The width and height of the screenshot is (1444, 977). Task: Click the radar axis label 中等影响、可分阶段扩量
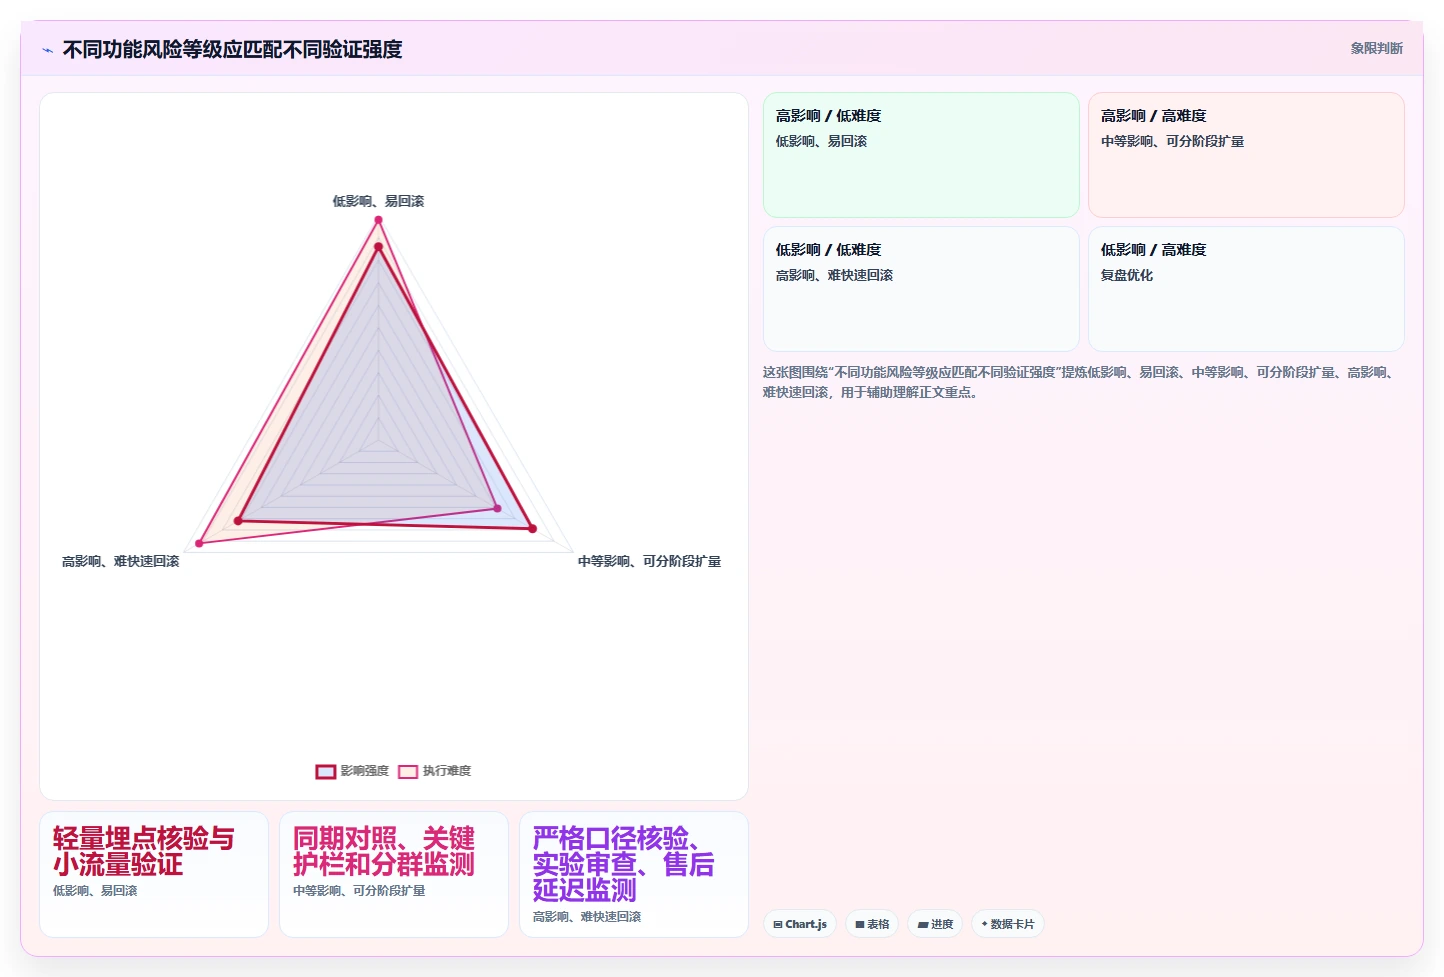tap(649, 561)
